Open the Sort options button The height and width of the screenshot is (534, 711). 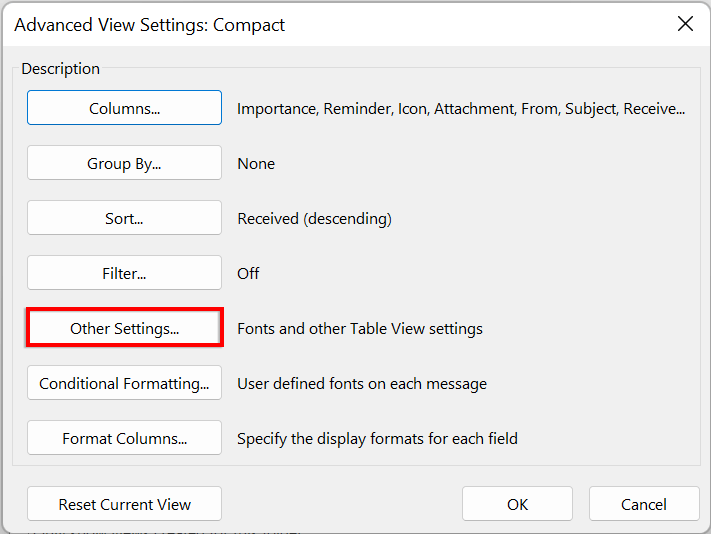(x=124, y=218)
